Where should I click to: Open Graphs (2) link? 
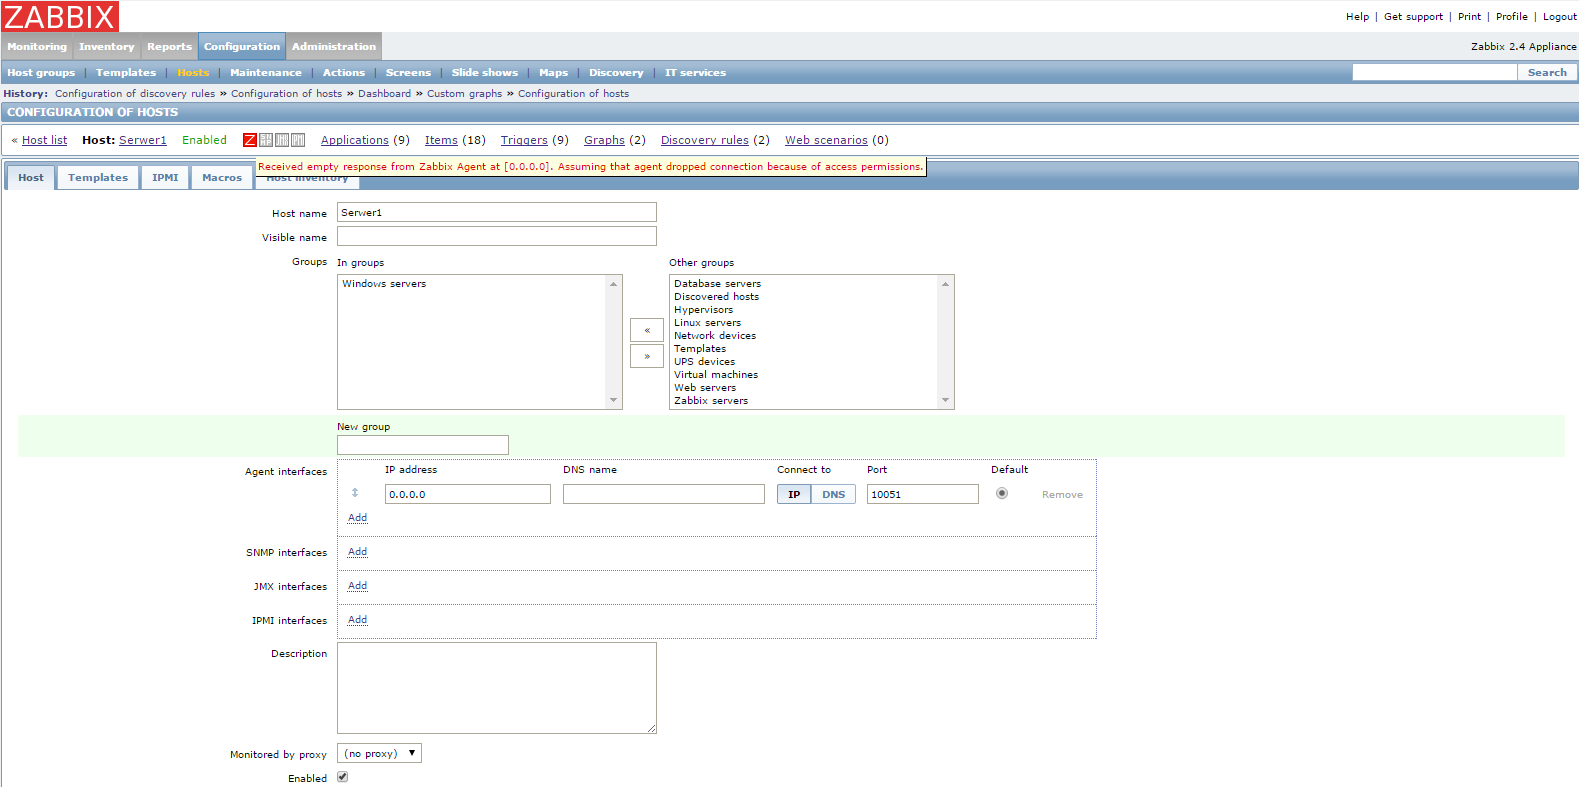[x=604, y=140]
